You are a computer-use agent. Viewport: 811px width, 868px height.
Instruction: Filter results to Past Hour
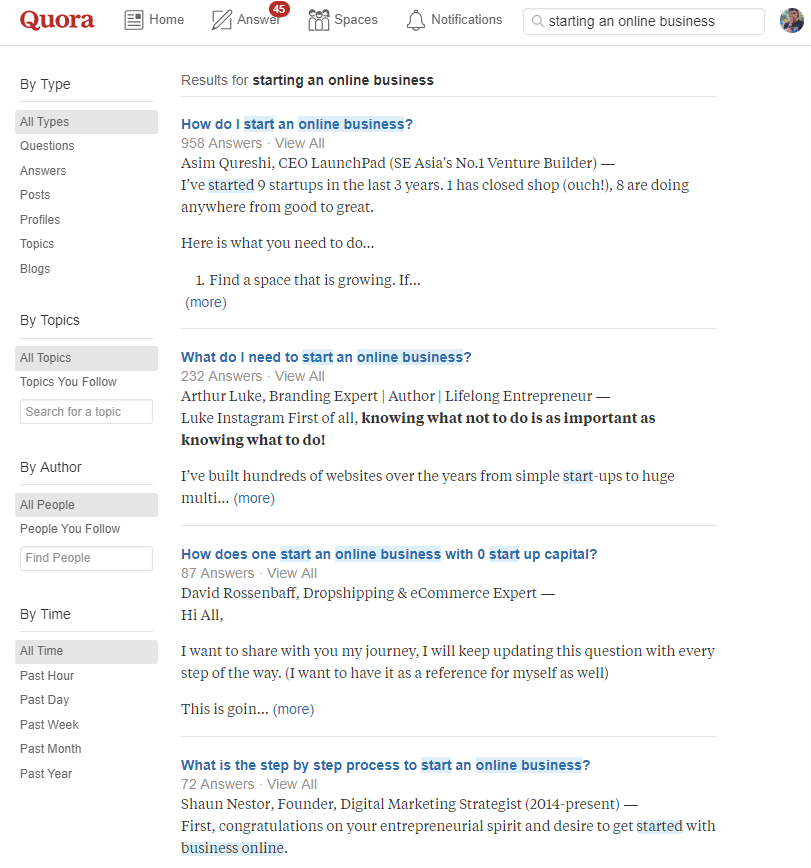(x=47, y=676)
